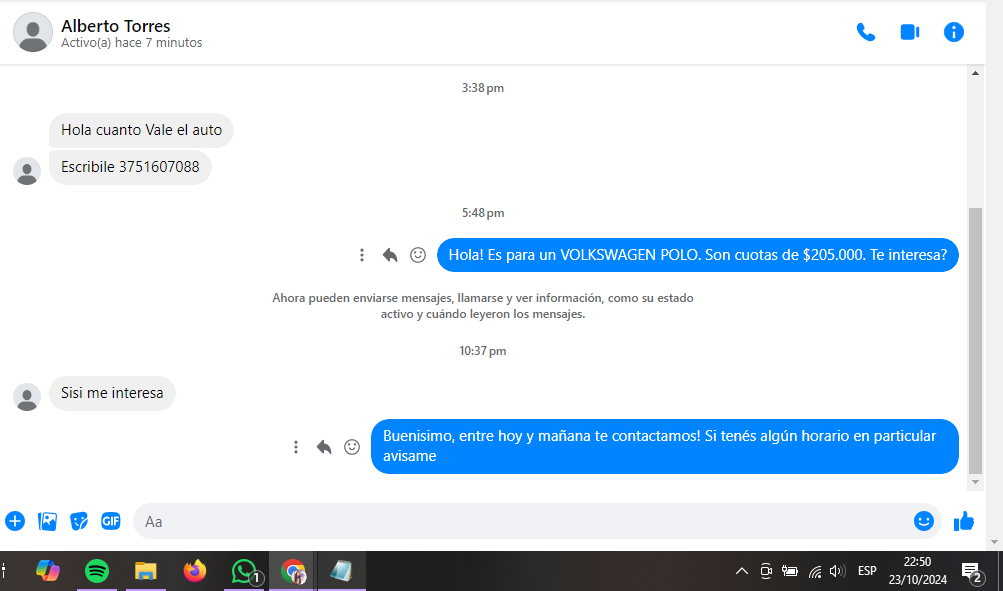Click the 3:38 pm timestamp

(x=483, y=88)
